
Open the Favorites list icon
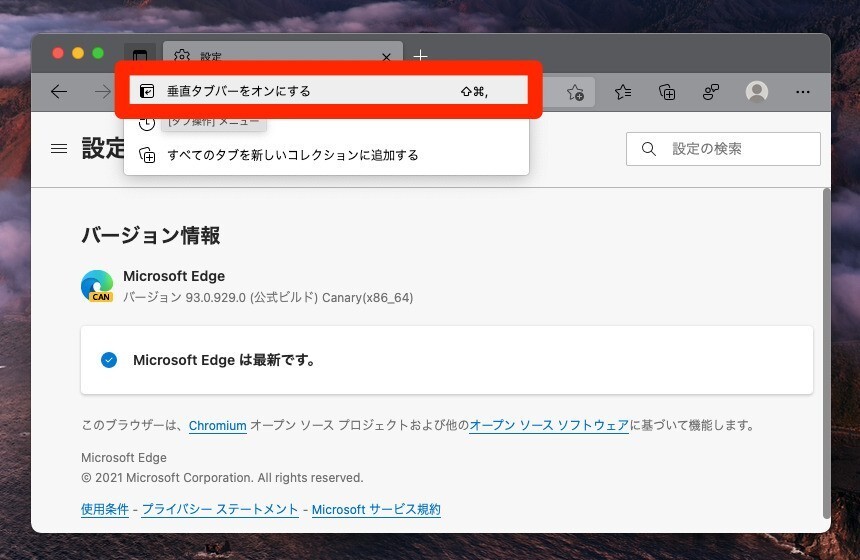point(623,92)
